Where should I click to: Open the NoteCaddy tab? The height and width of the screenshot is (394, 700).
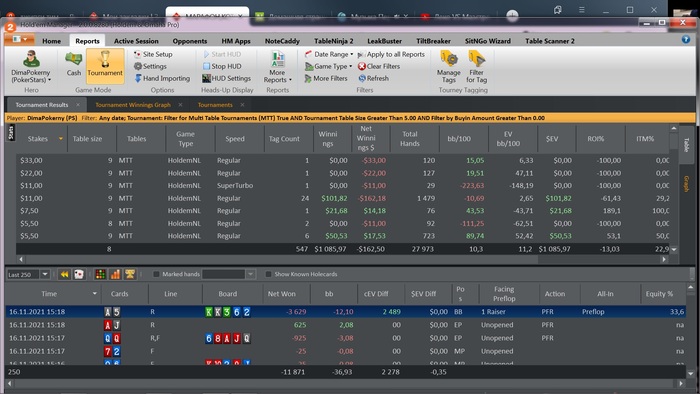click(x=282, y=41)
